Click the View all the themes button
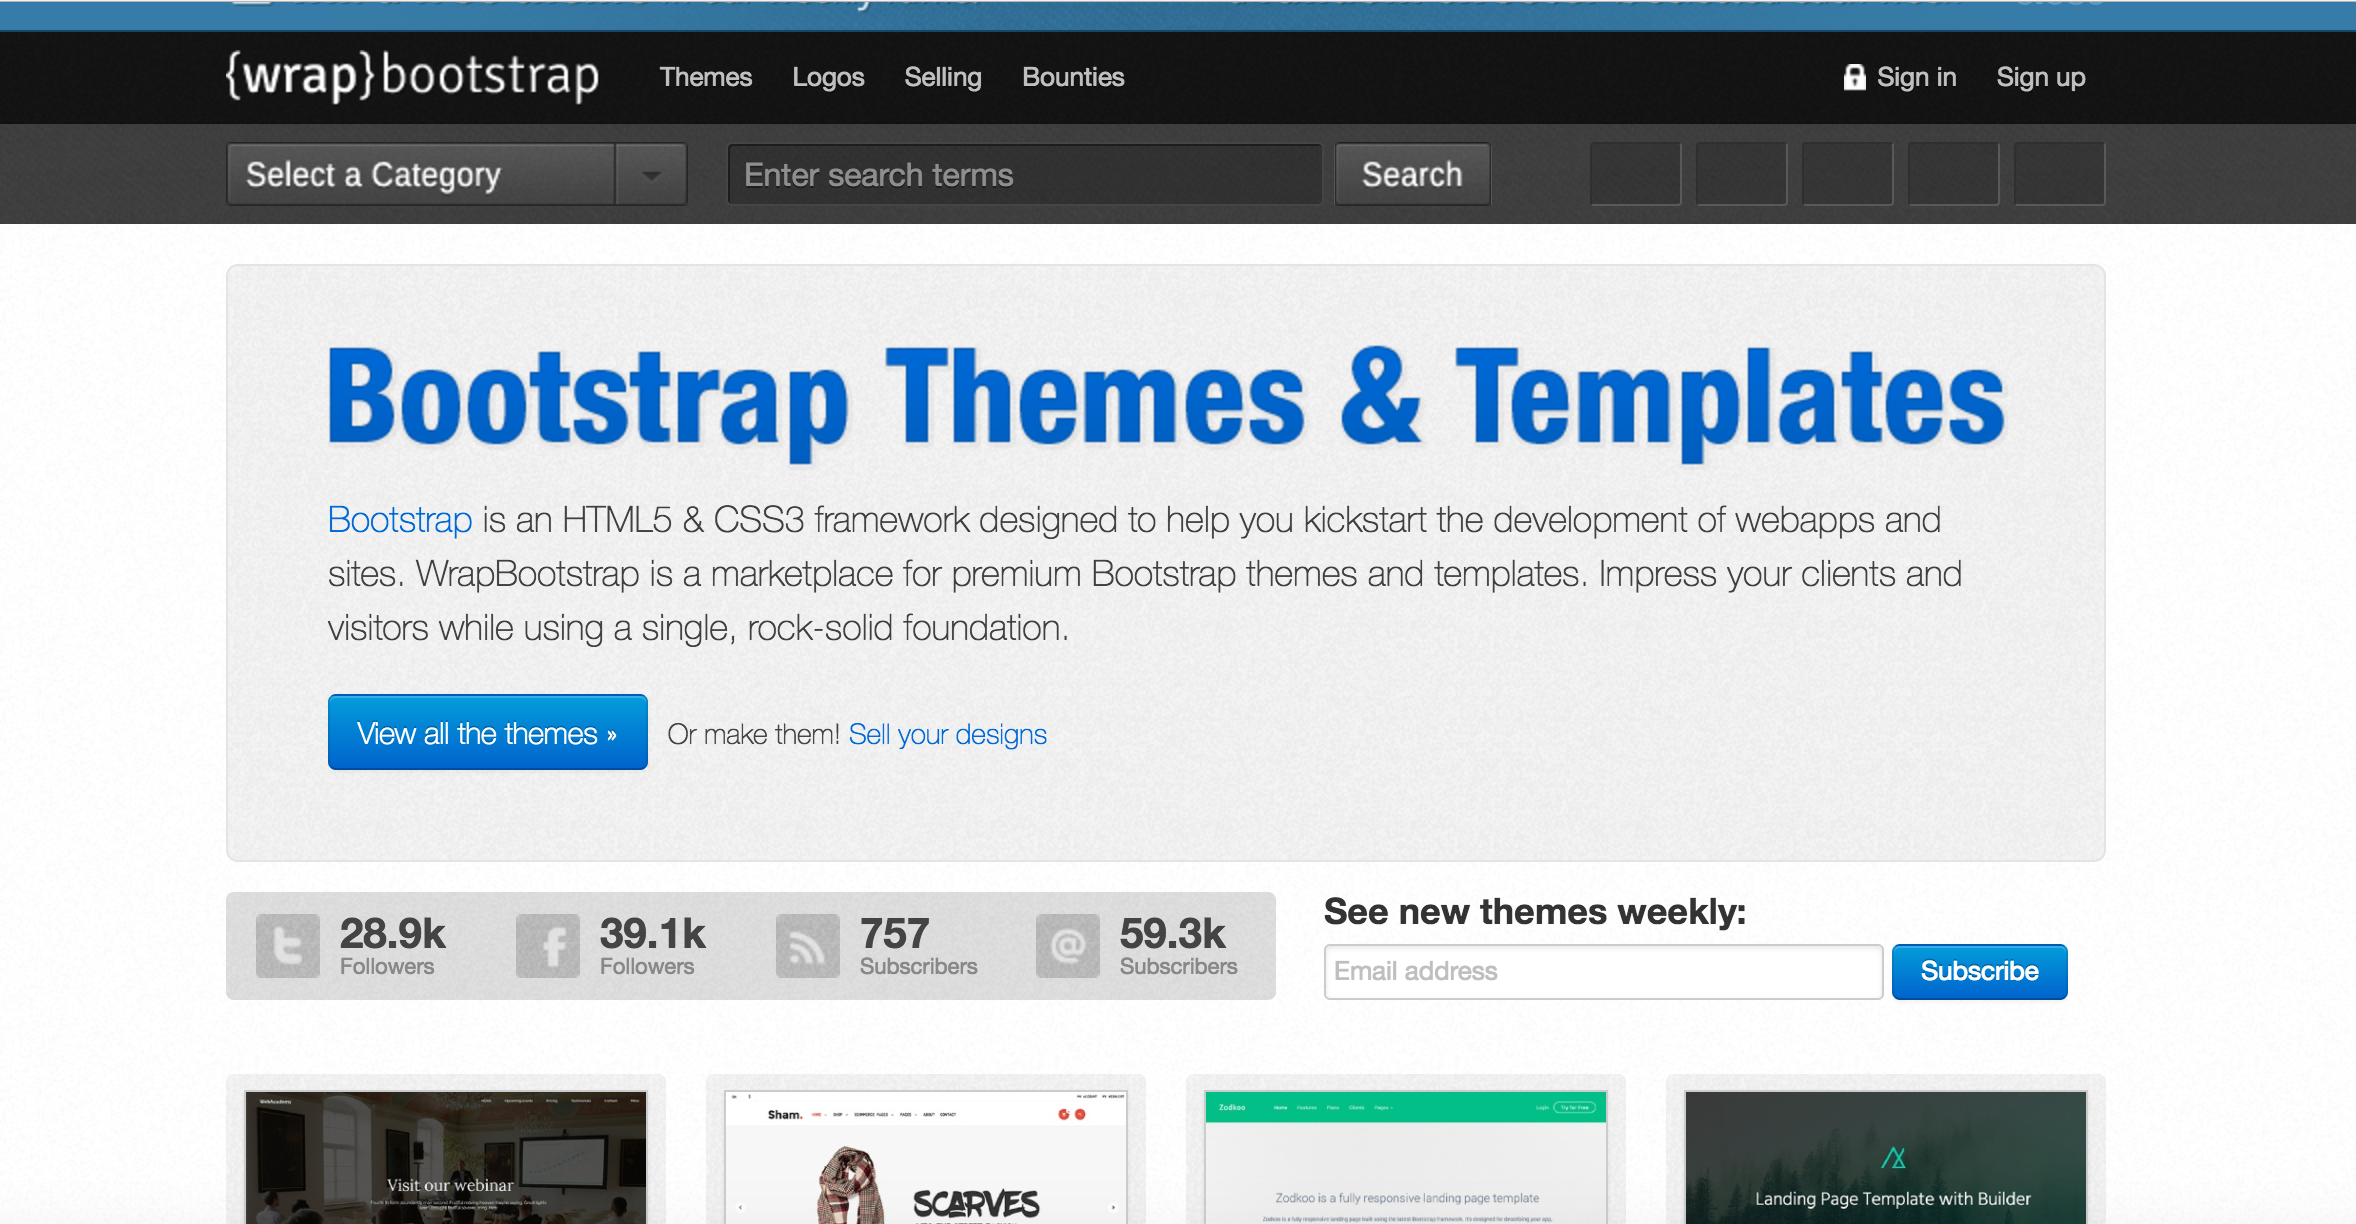 click(x=487, y=733)
